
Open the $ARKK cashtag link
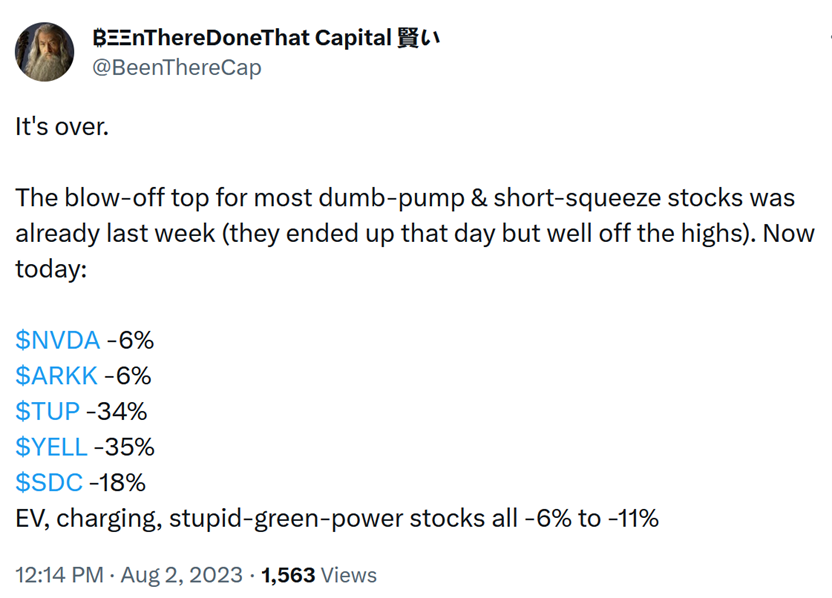tap(56, 376)
